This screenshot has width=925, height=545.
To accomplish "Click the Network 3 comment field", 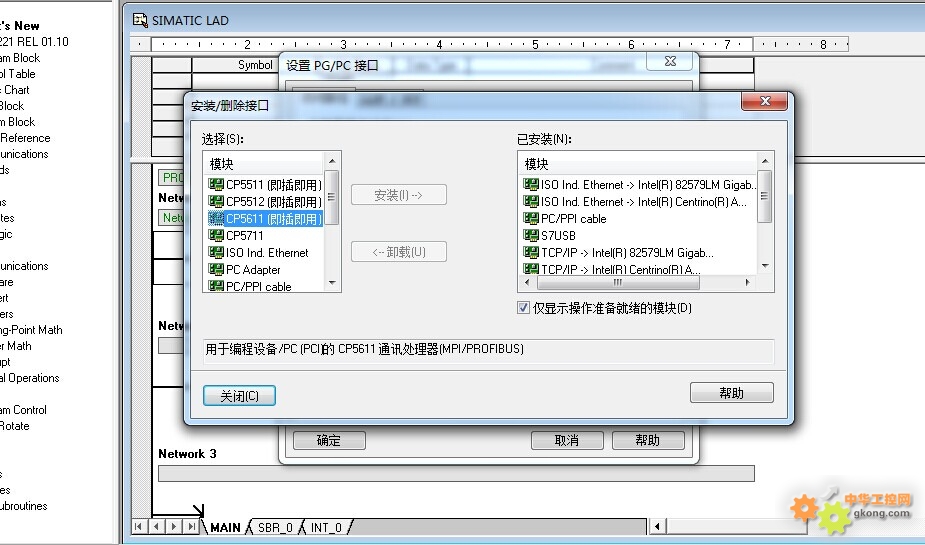I will click(456, 474).
